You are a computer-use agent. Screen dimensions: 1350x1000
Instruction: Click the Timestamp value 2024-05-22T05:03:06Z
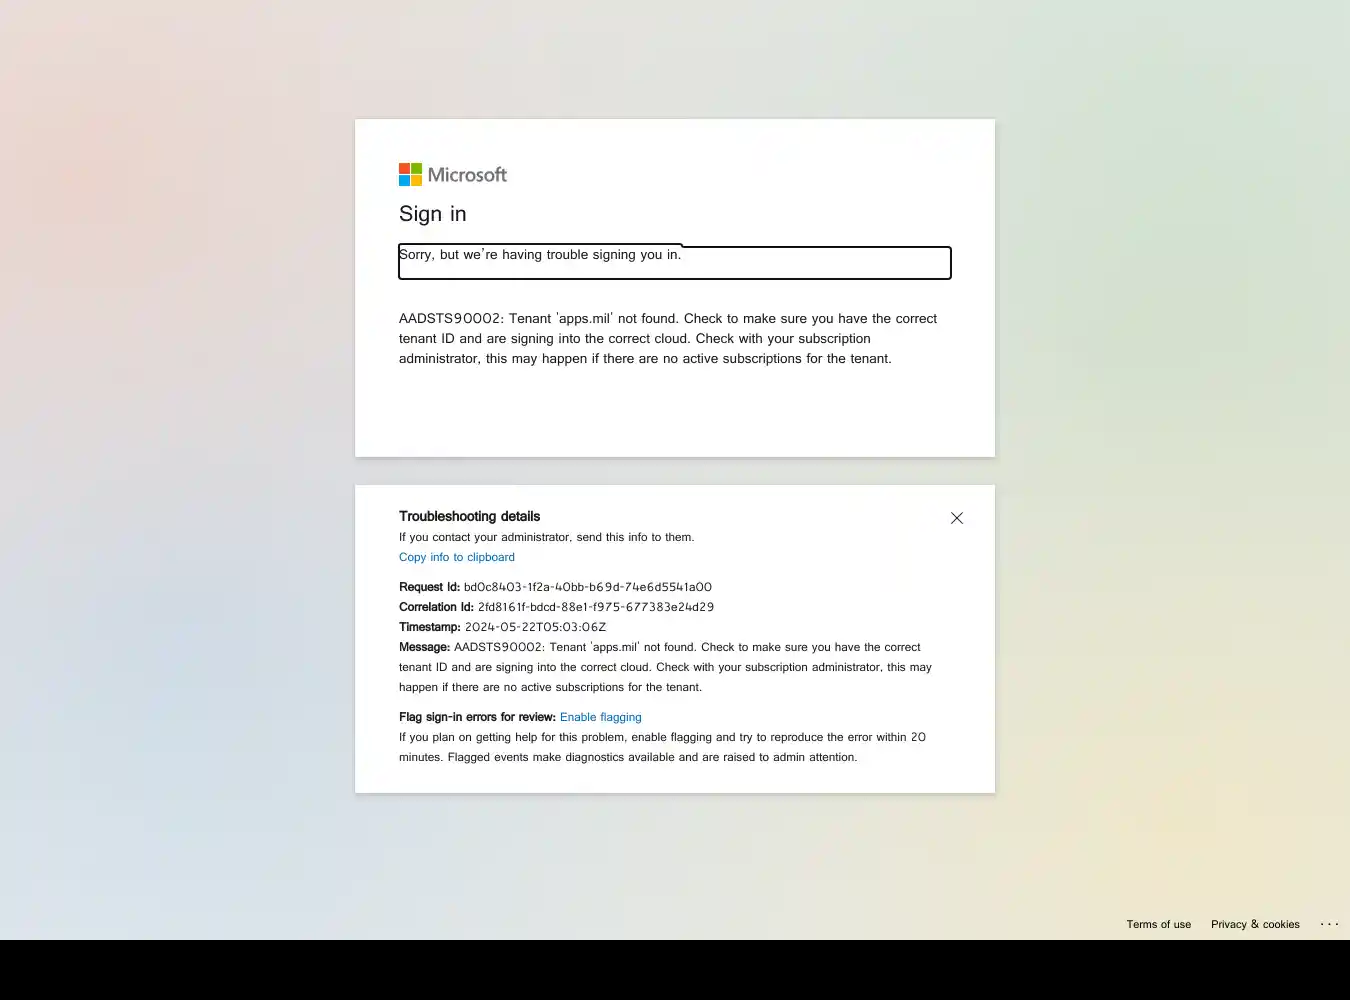coord(536,627)
